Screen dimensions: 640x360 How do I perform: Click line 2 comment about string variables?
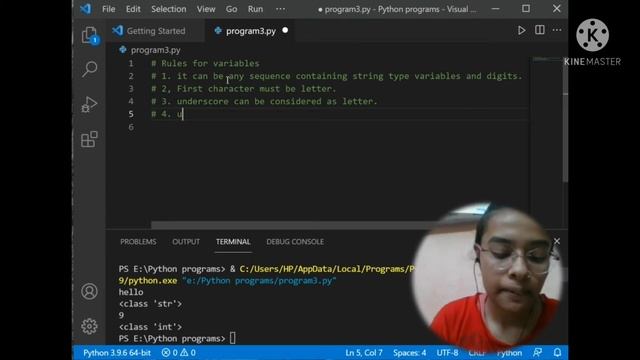point(337,76)
